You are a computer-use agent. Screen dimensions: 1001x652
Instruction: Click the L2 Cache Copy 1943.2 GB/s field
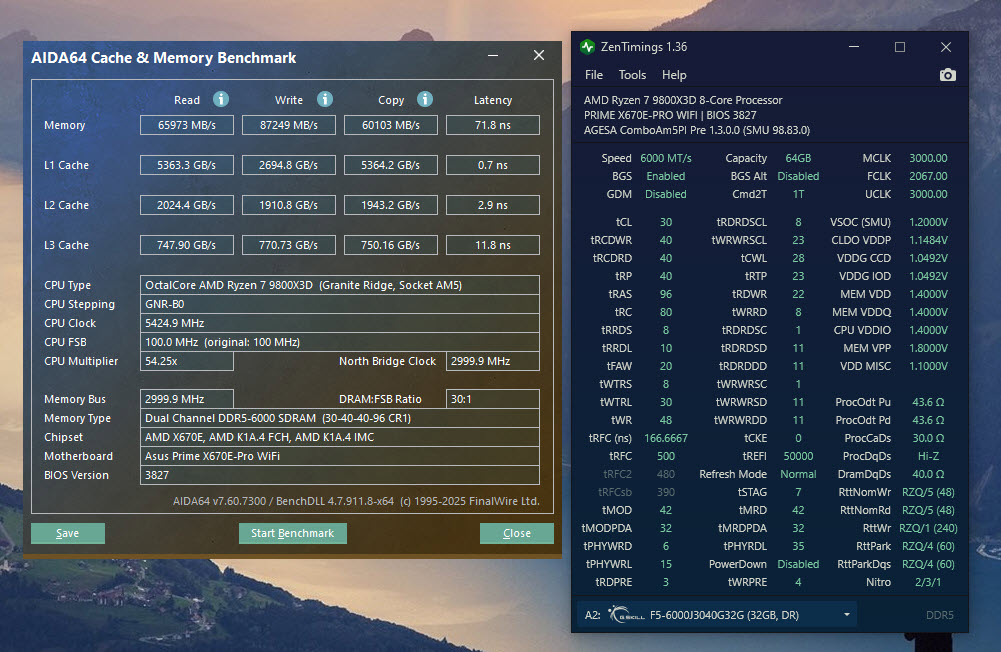(x=391, y=205)
